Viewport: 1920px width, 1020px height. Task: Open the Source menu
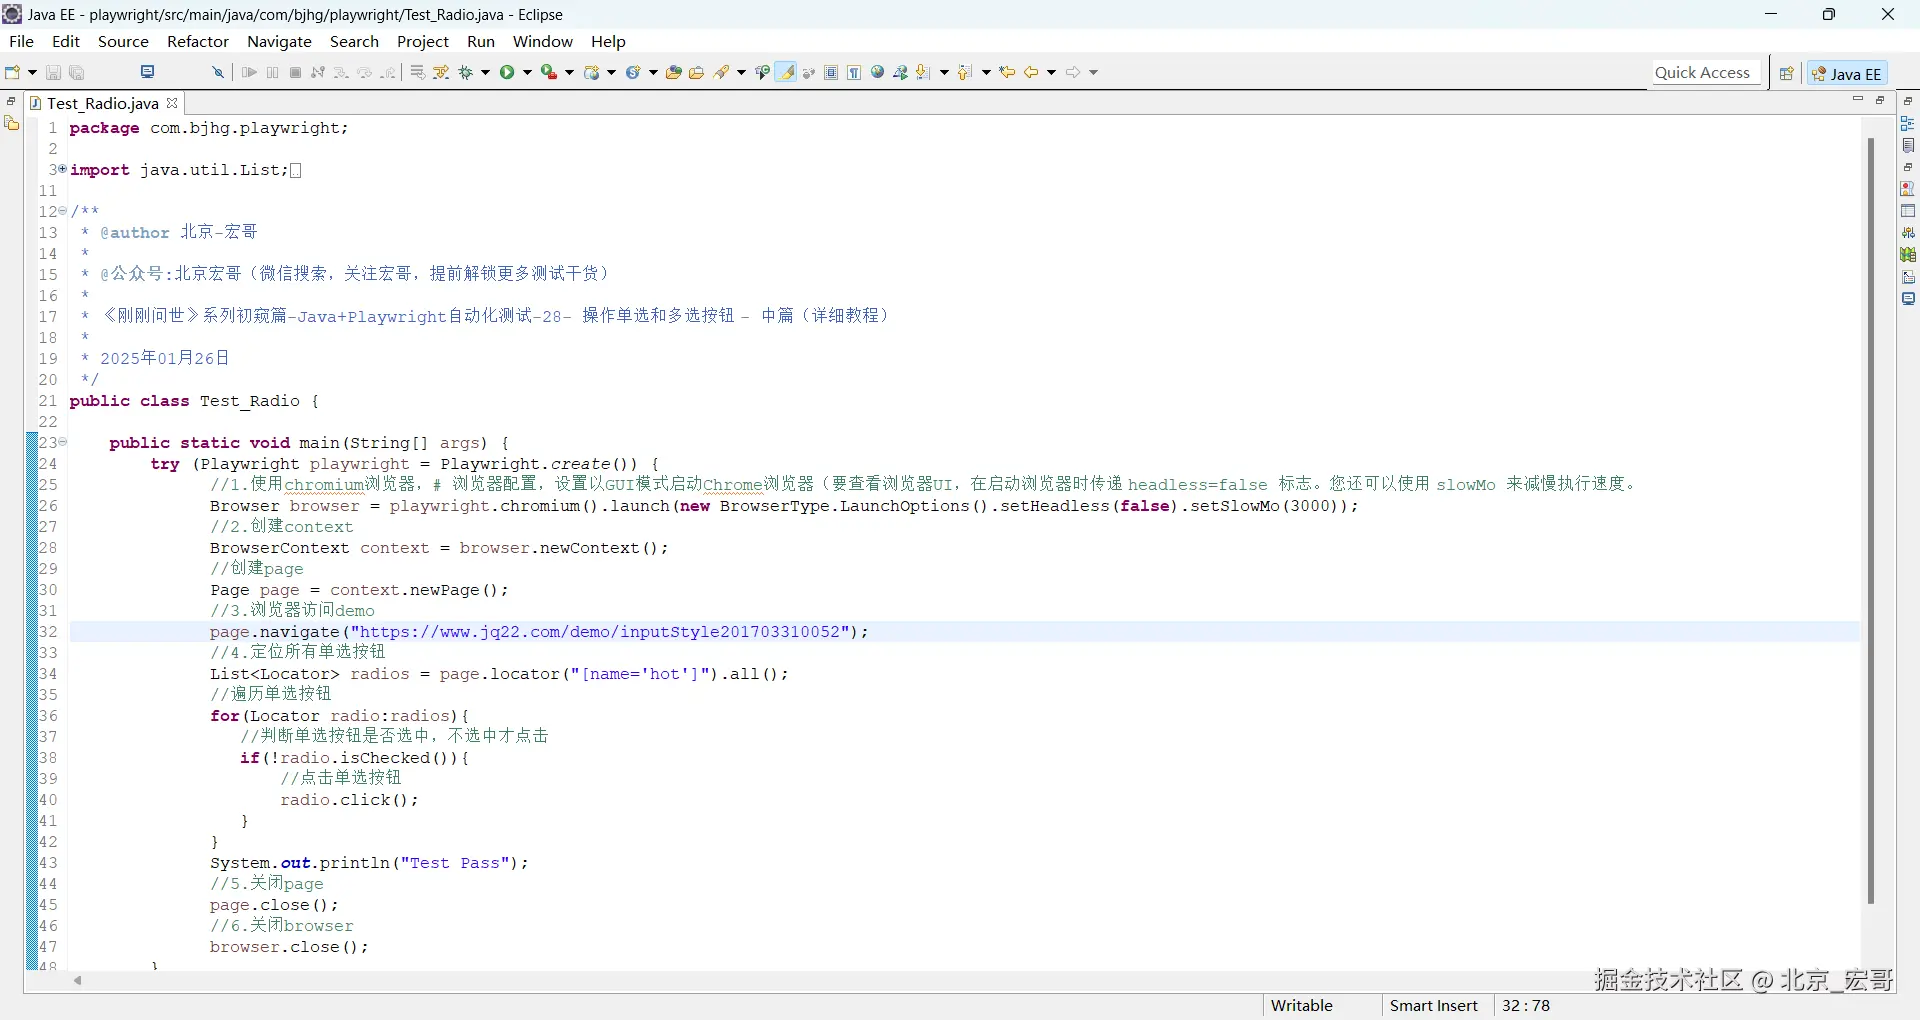pos(123,41)
